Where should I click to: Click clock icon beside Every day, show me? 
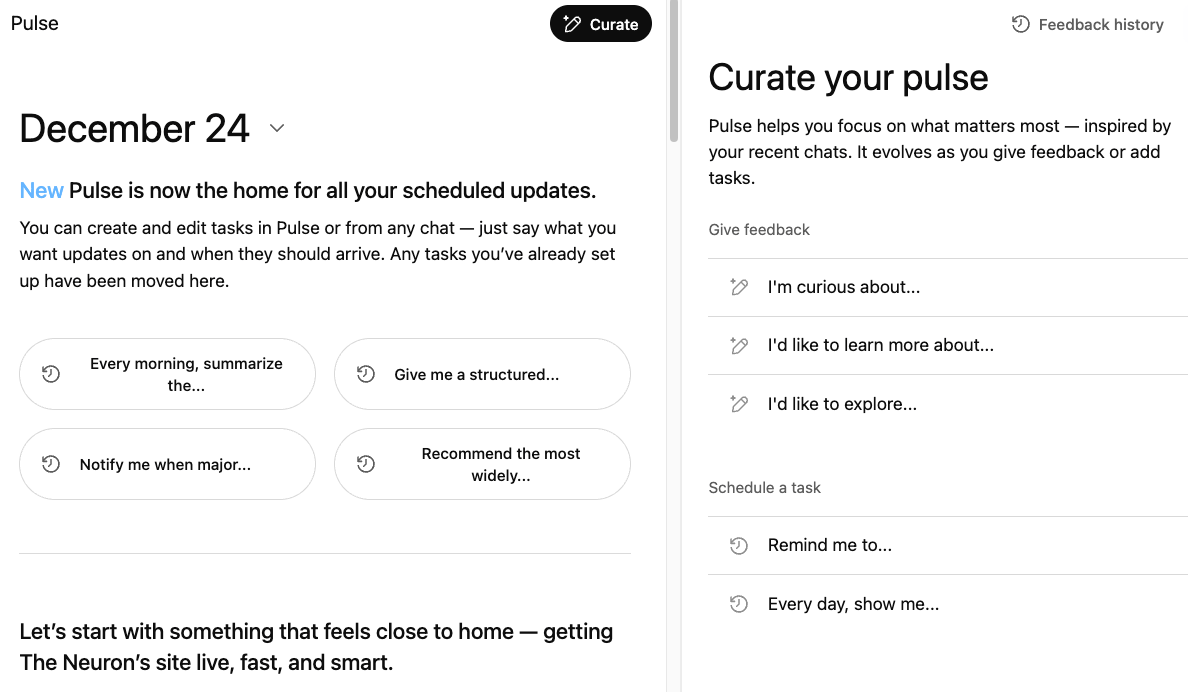tap(739, 605)
